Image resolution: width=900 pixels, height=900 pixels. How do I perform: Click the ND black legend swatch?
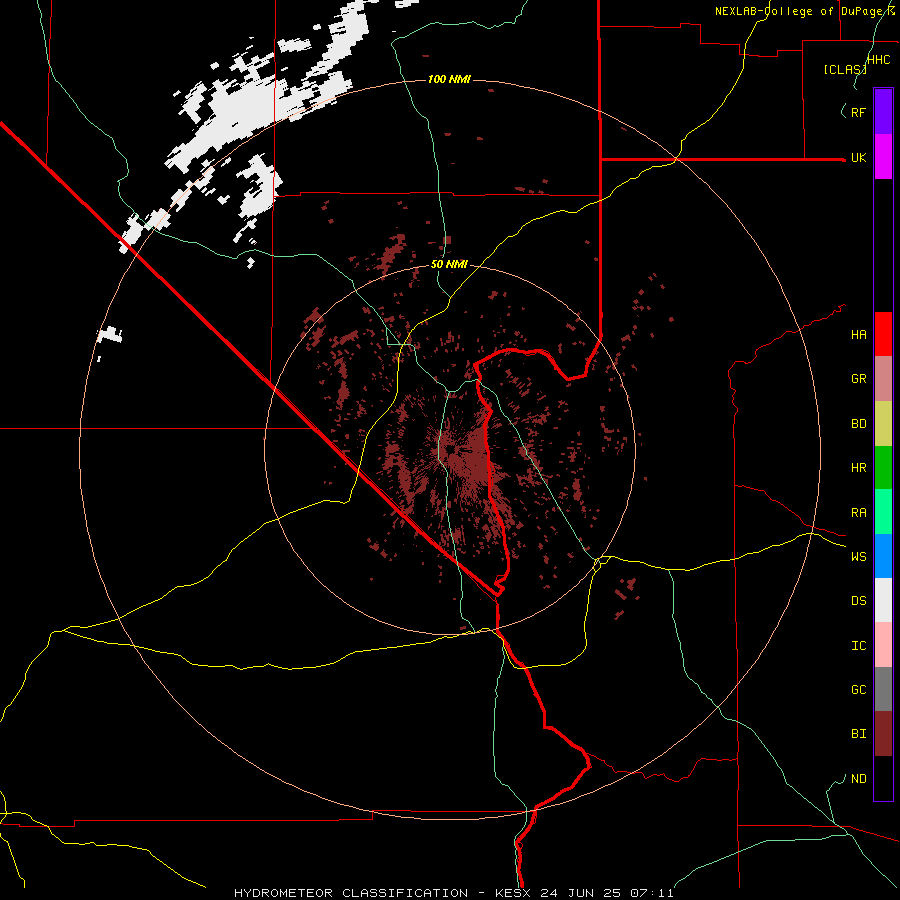[x=883, y=778]
